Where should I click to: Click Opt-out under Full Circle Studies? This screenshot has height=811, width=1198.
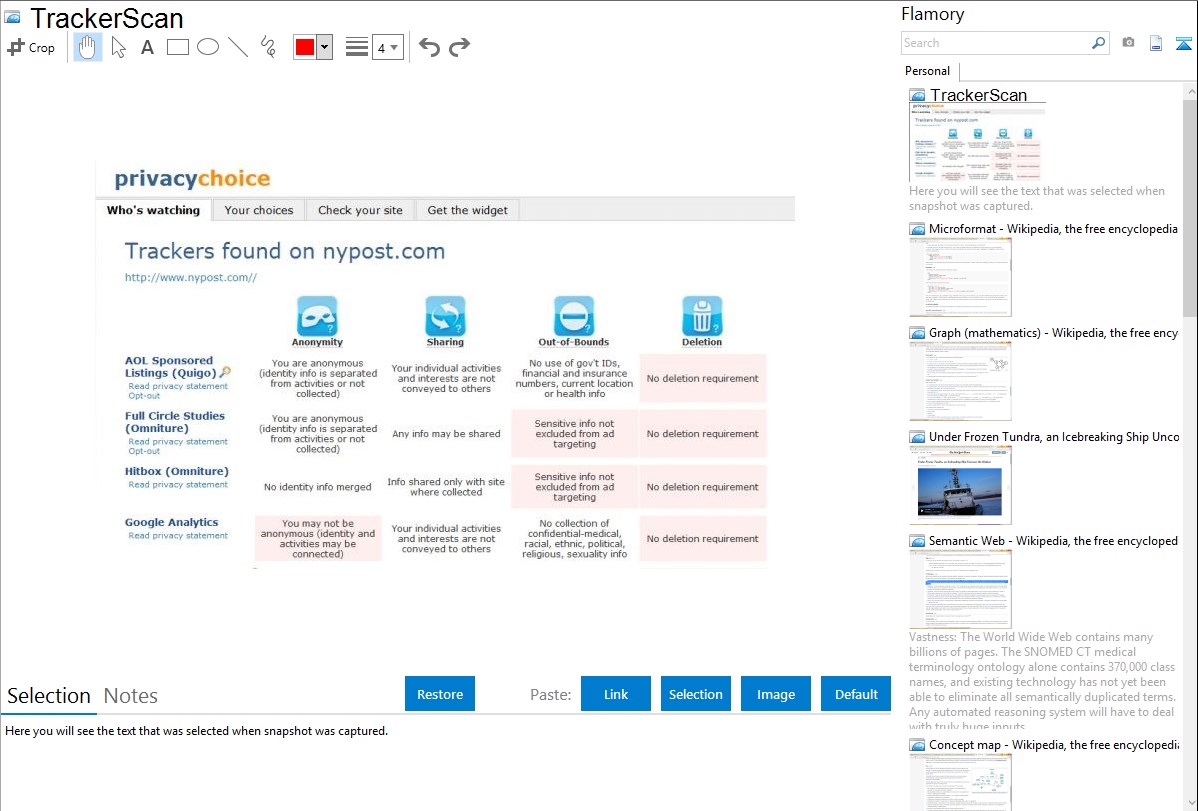pos(144,451)
